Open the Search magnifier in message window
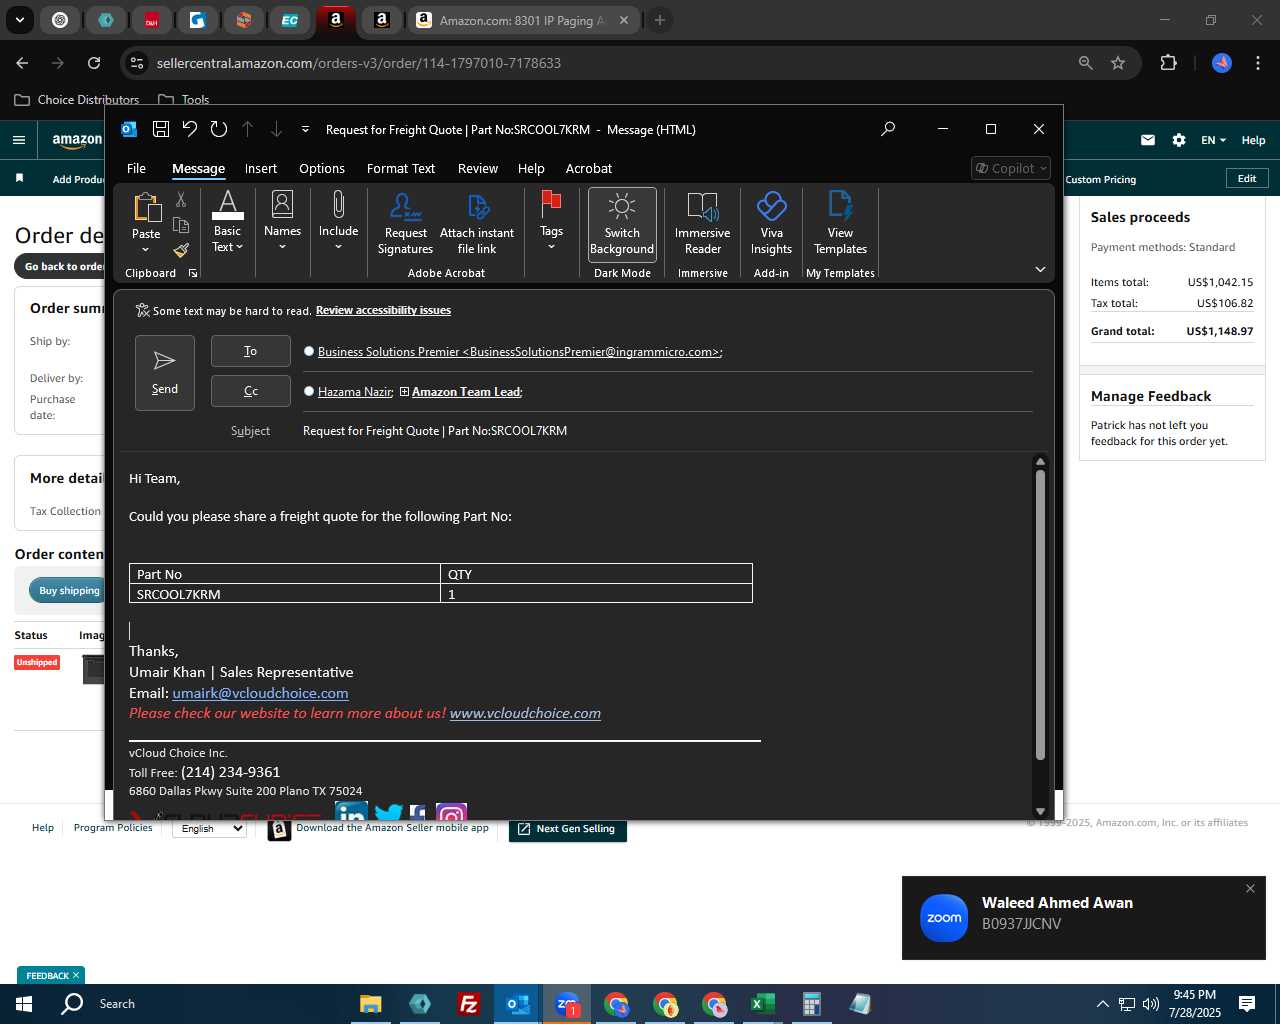 888,129
